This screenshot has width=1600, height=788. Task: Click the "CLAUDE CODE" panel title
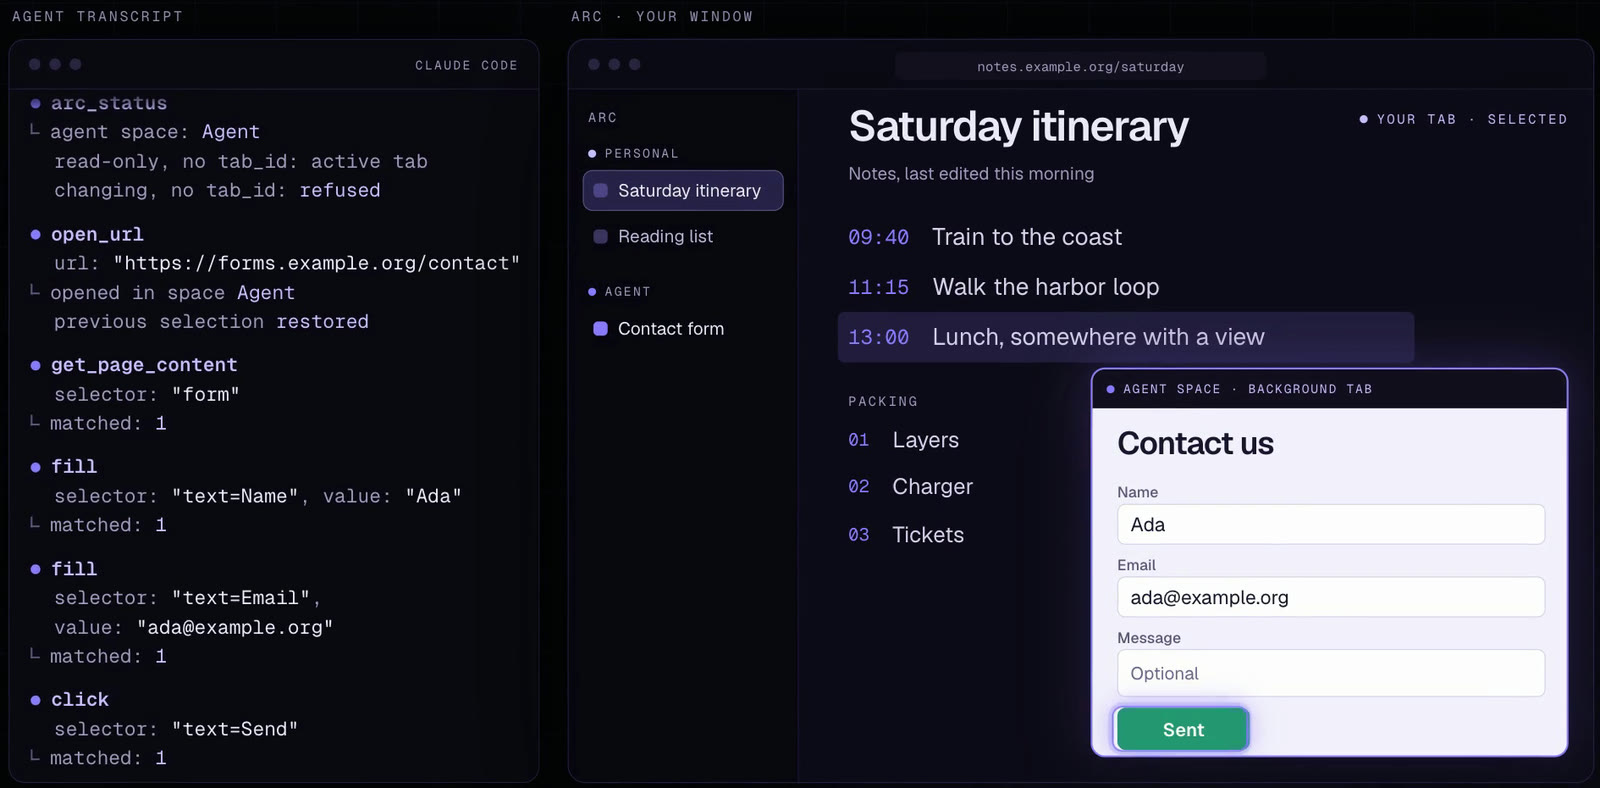[x=466, y=66]
